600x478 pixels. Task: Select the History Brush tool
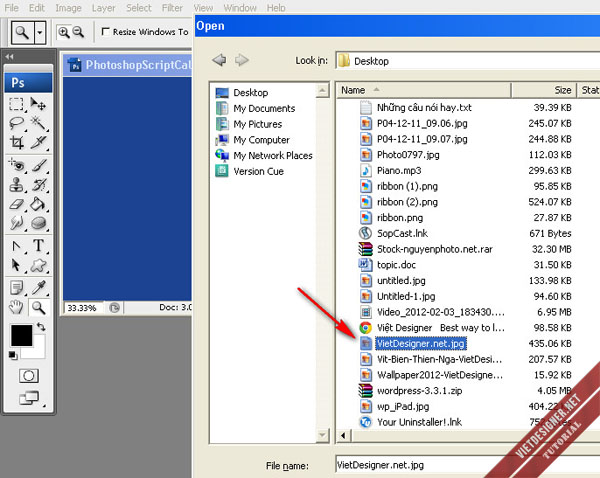pyautogui.click(x=39, y=185)
